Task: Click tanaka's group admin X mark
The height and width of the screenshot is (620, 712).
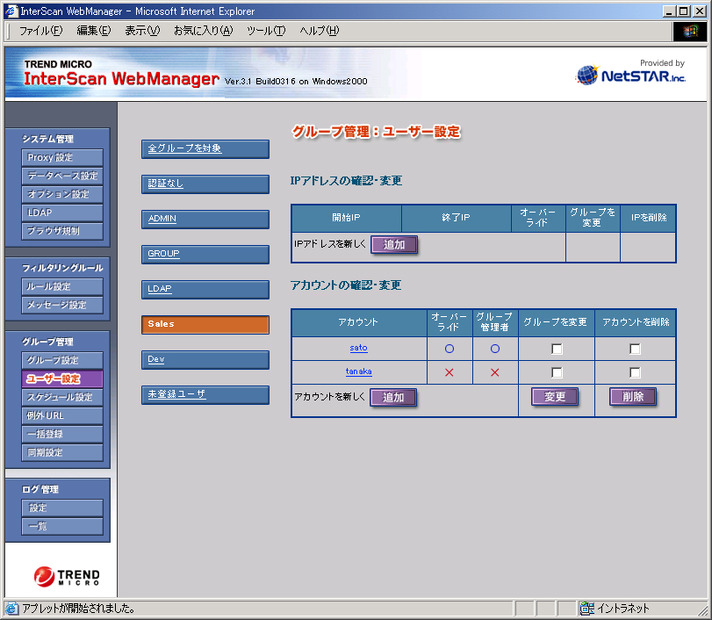Action: click(495, 372)
